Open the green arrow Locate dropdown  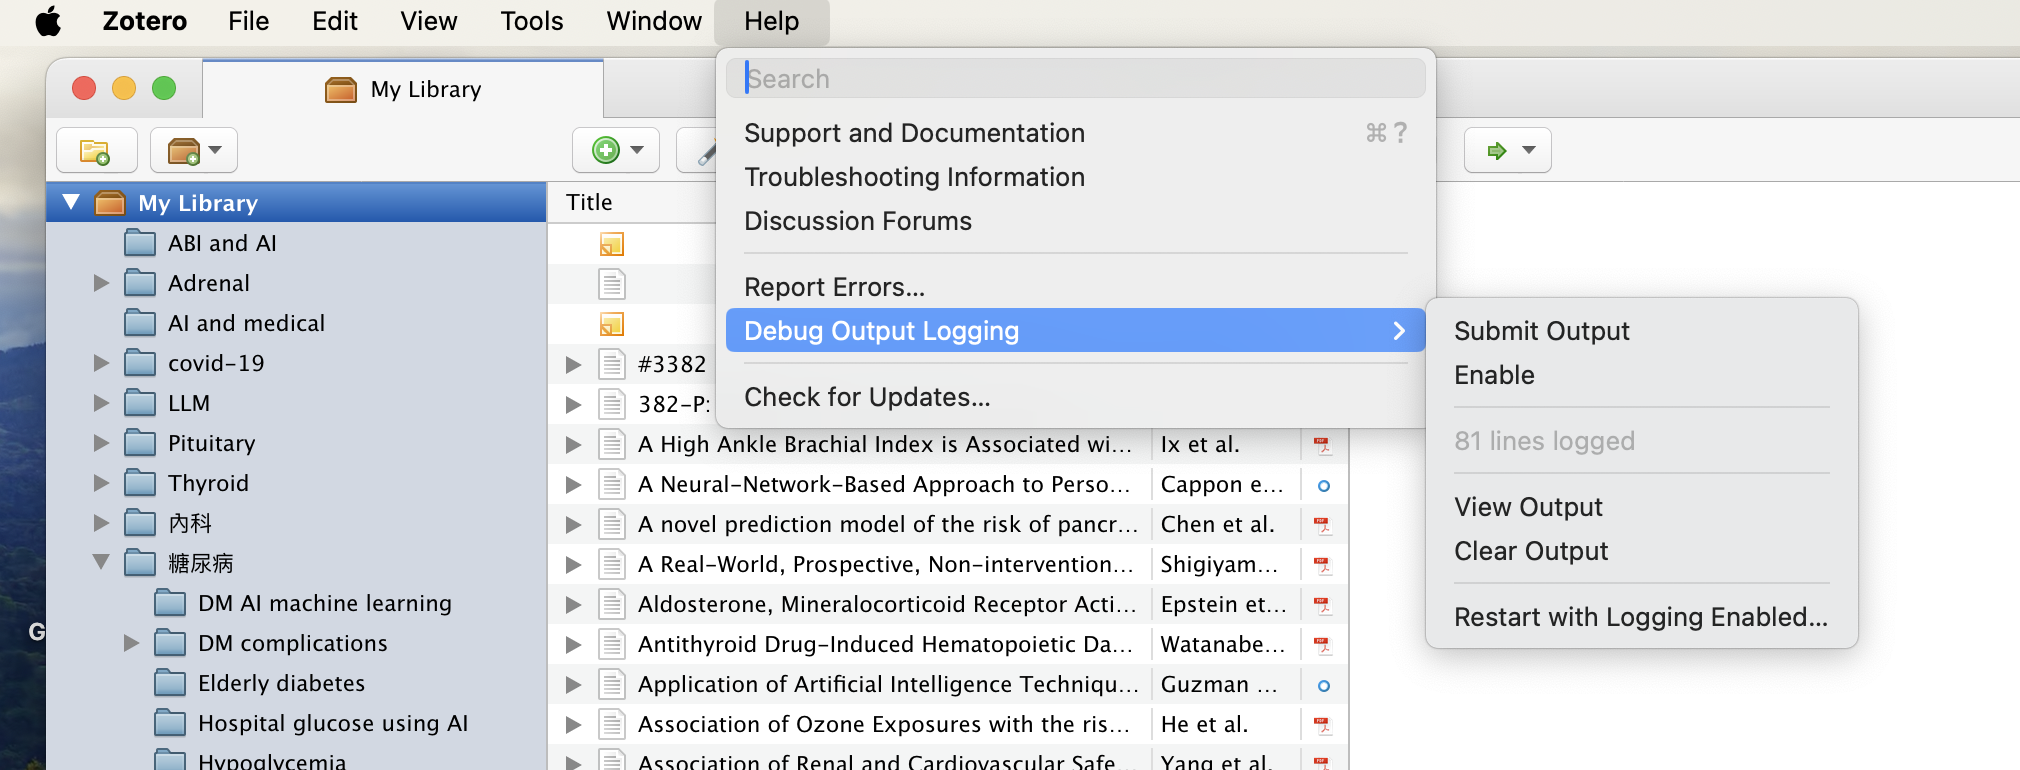pyautogui.click(x=1508, y=150)
